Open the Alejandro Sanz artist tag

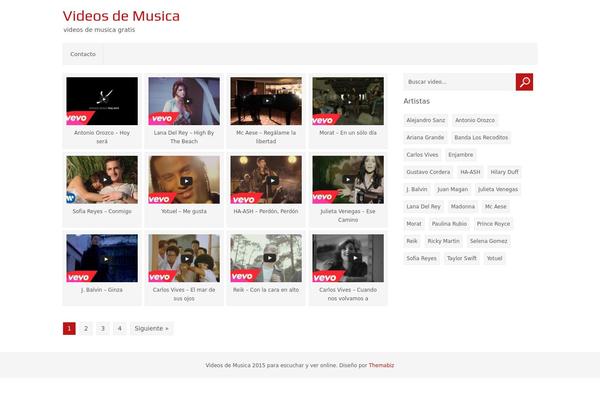[426, 120]
